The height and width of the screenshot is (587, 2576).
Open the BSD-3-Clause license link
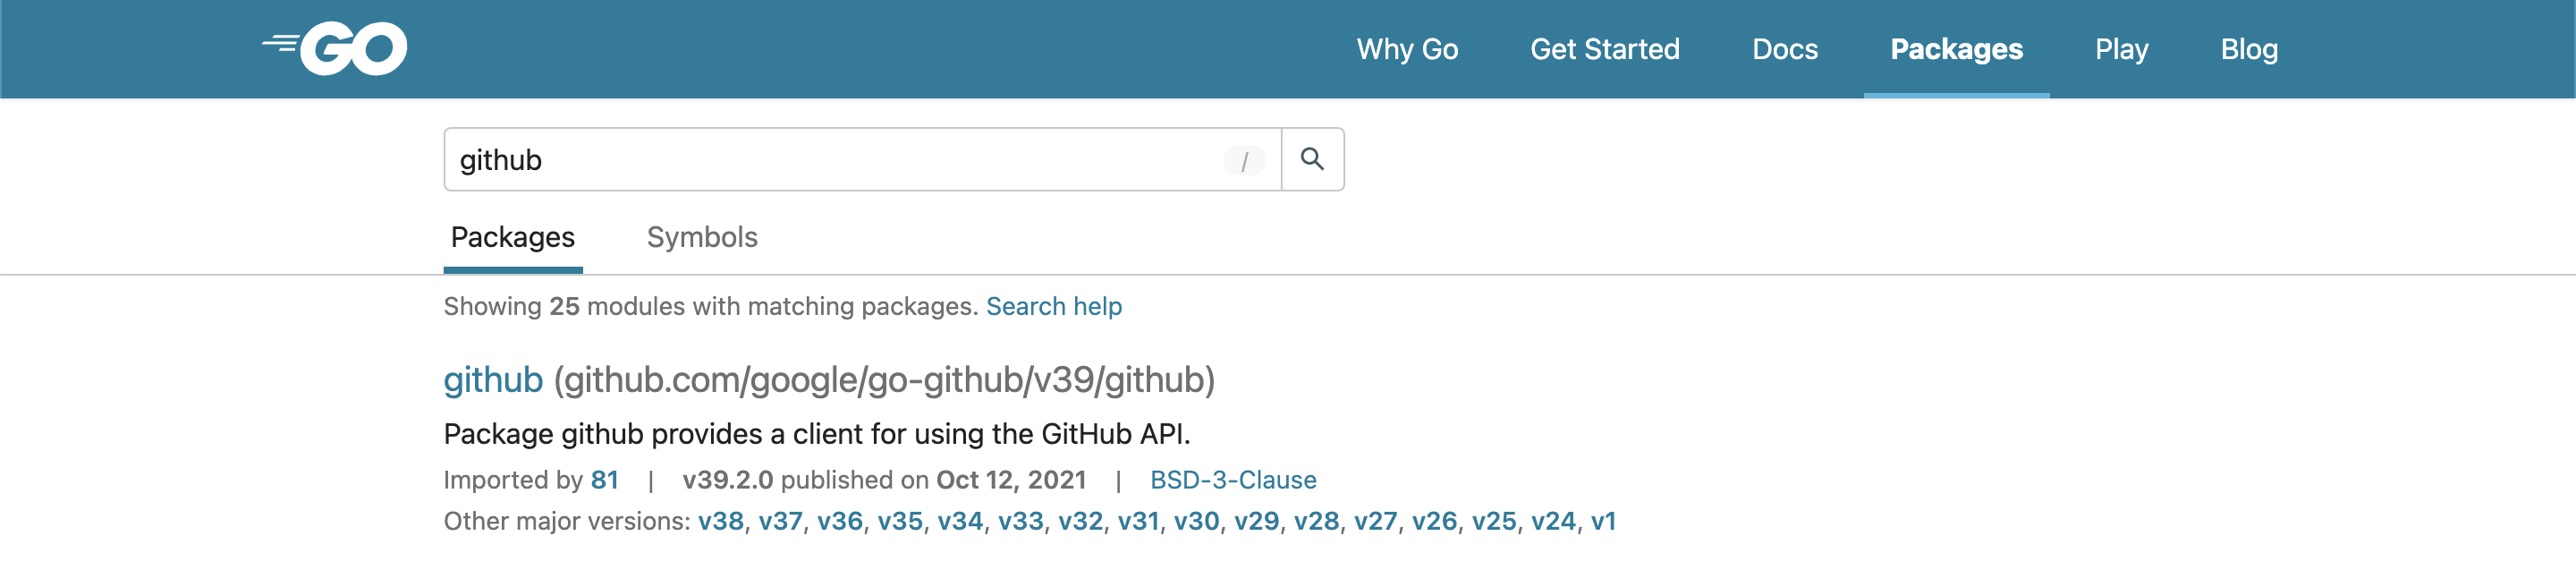click(1233, 480)
